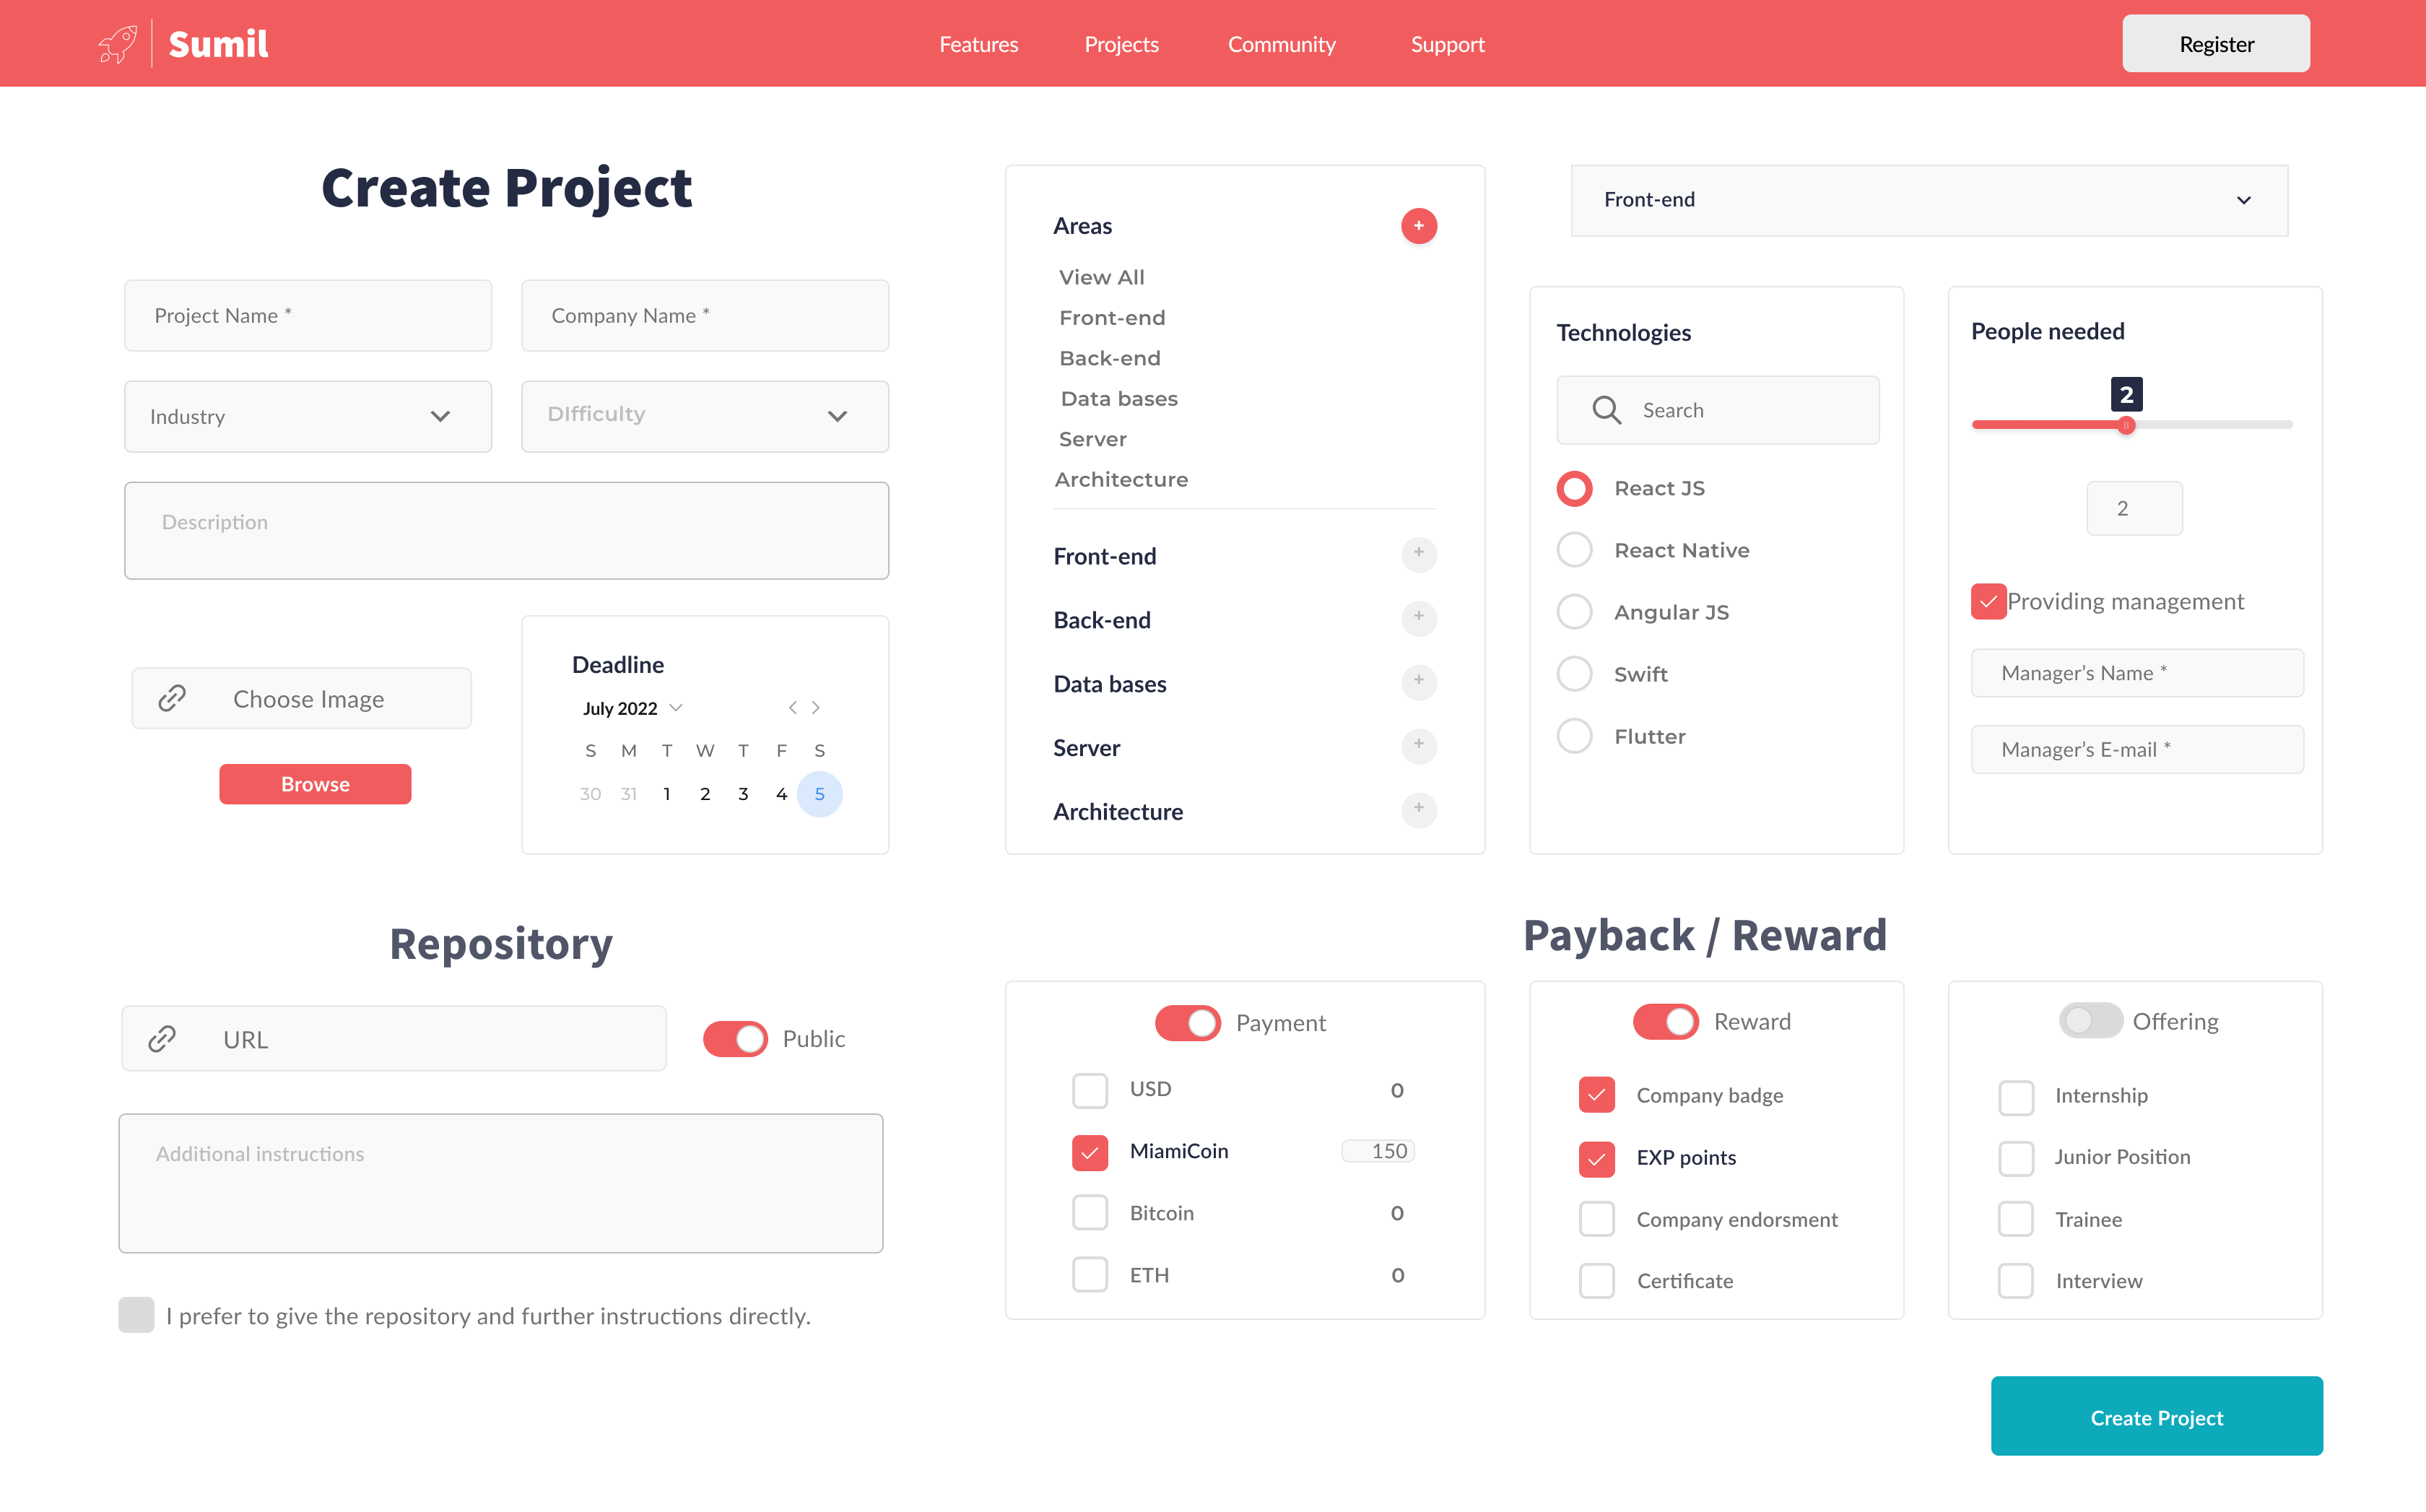Click the magnifier icon in Technologies search
The width and height of the screenshot is (2426, 1512).
[x=1606, y=410]
